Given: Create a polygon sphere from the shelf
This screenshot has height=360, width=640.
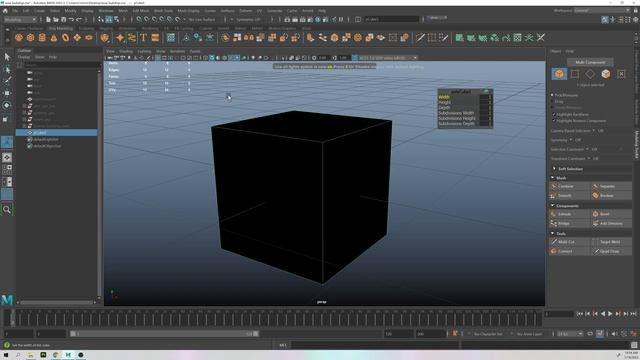Looking at the screenshot, I should [x=19, y=38].
